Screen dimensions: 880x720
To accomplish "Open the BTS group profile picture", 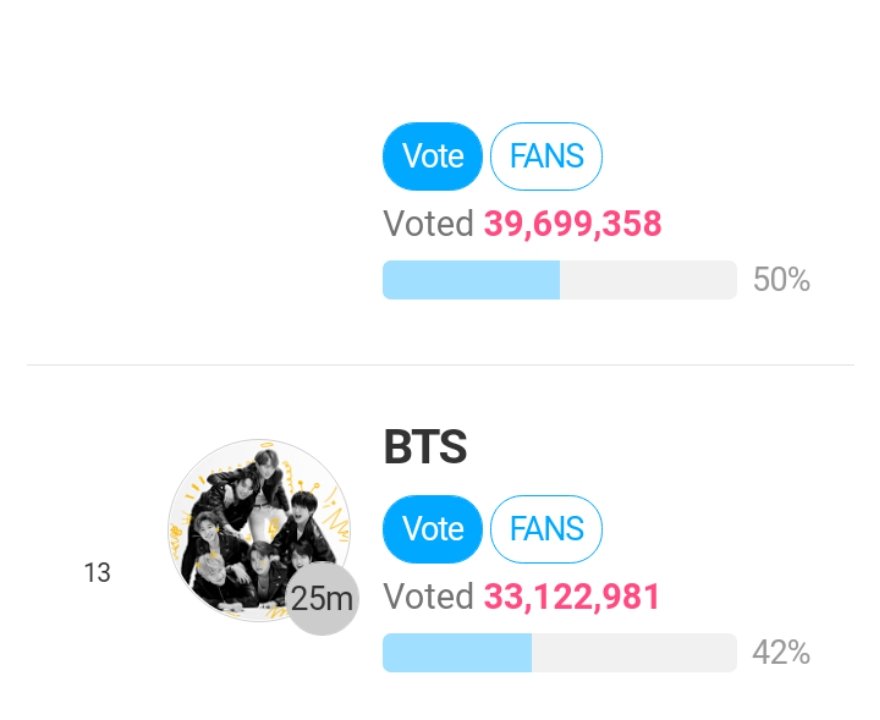I will (259, 530).
